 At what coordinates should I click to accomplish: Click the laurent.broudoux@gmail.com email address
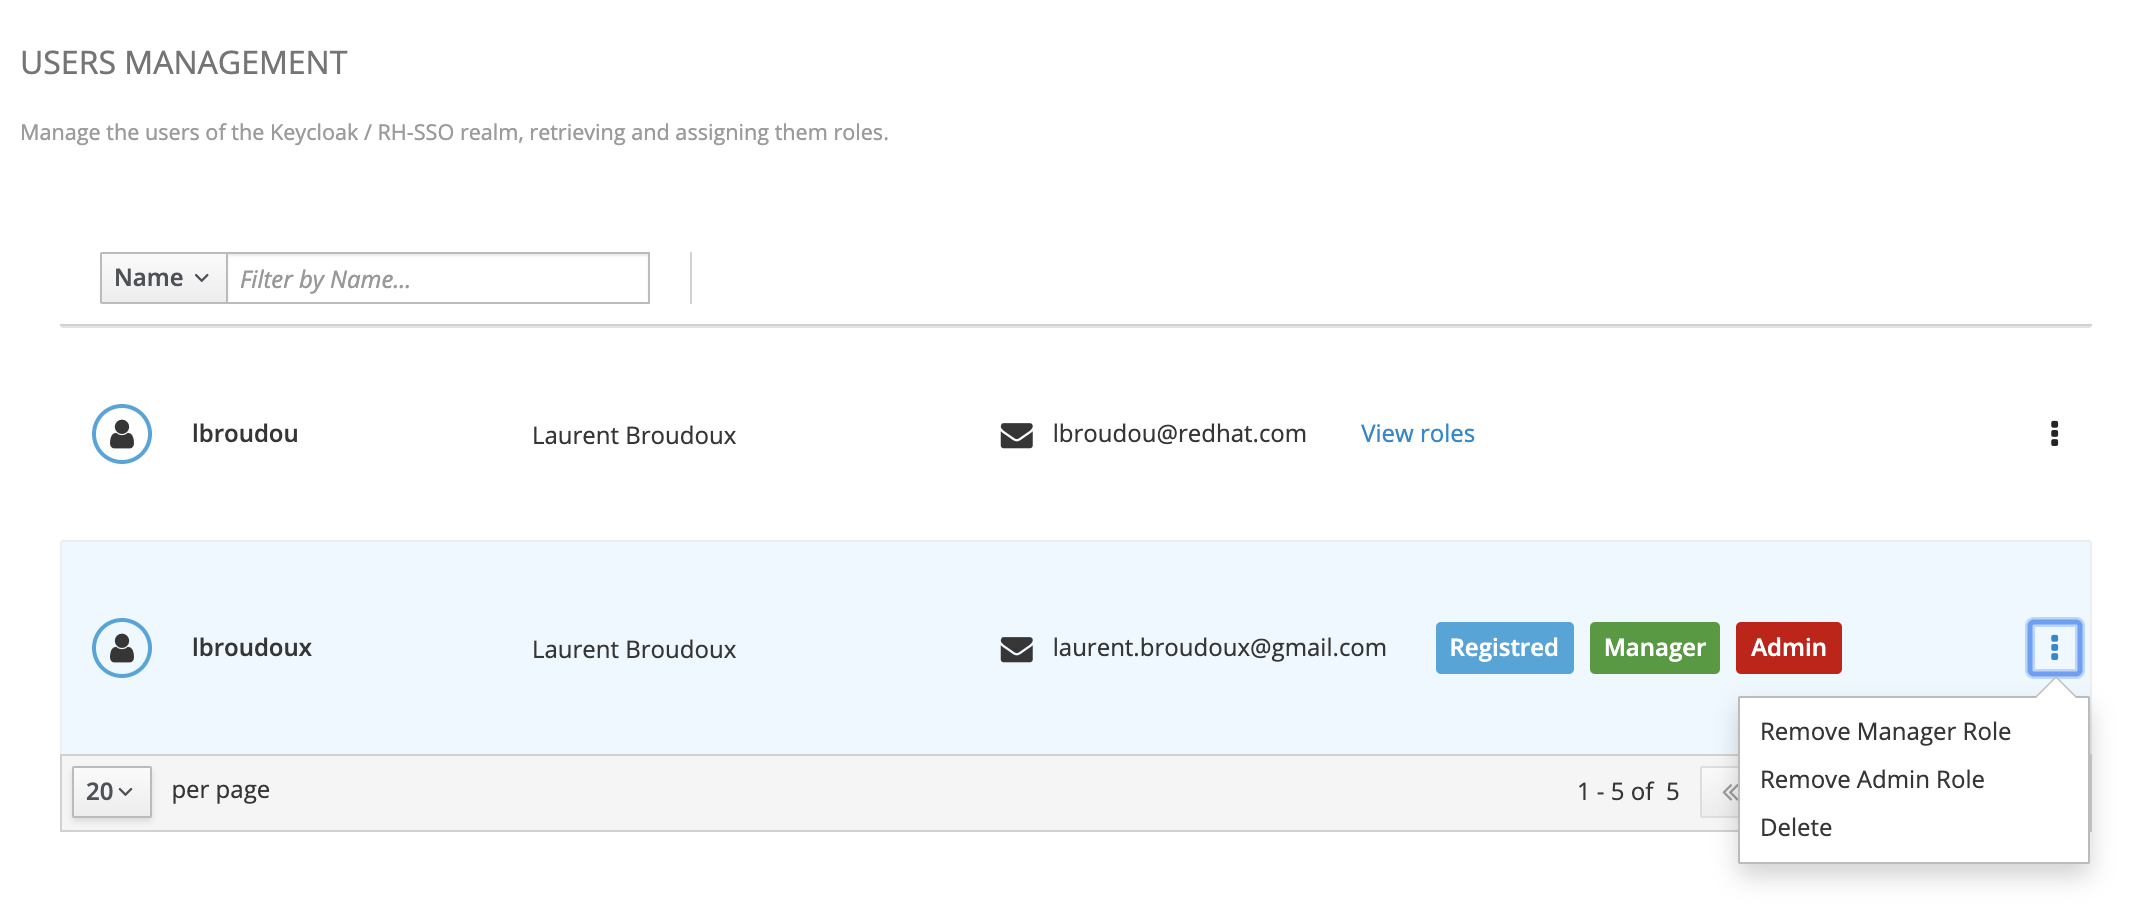click(1219, 648)
